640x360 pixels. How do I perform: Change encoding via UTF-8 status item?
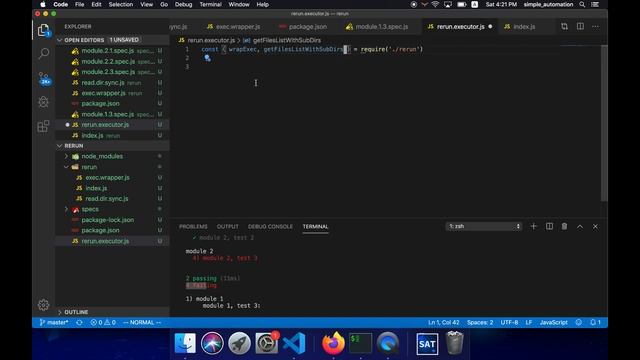[x=509, y=322]
